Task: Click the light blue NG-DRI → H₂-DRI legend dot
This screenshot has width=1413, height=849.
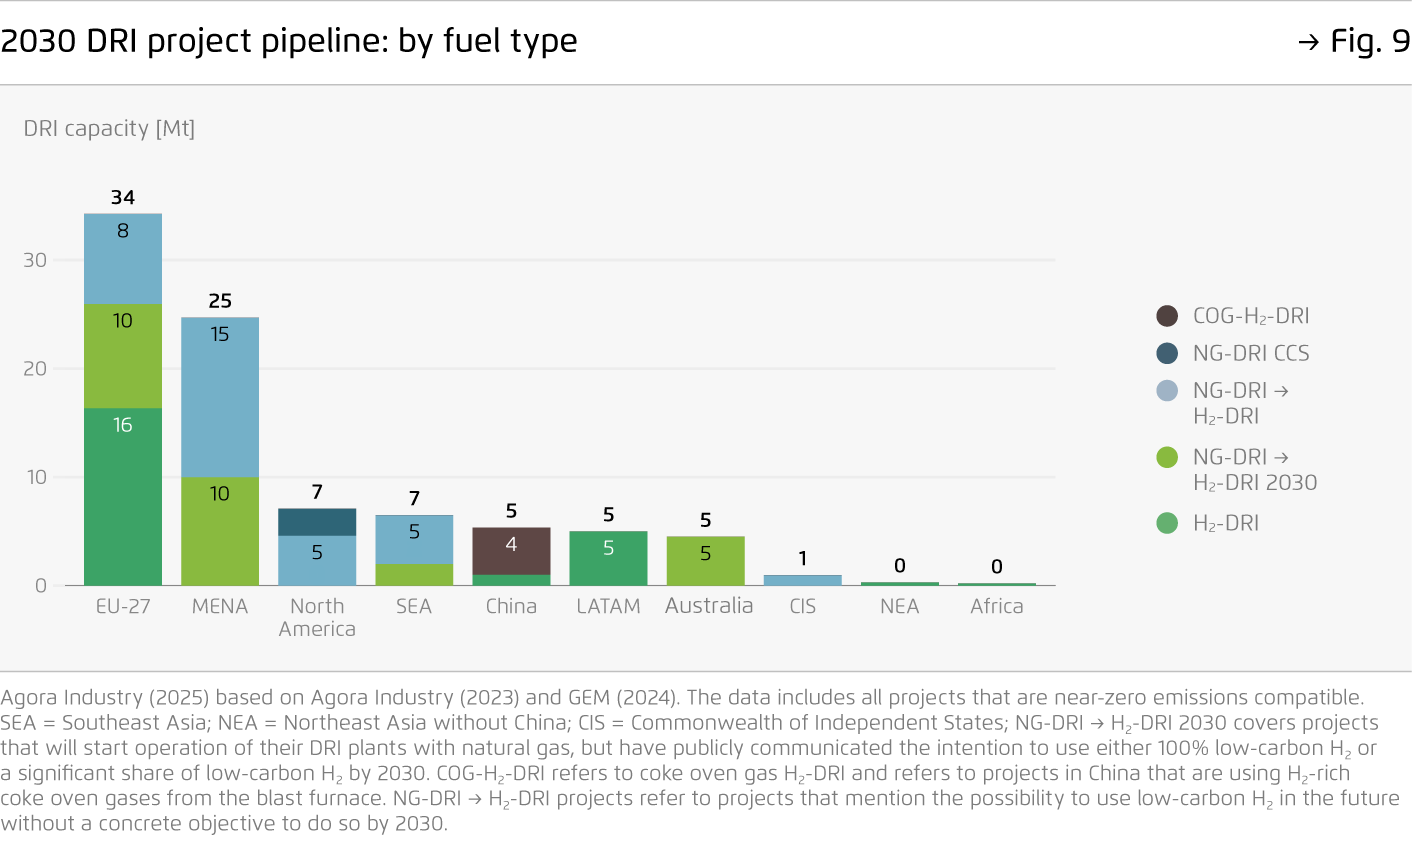Action: (x=1167, y=391)
